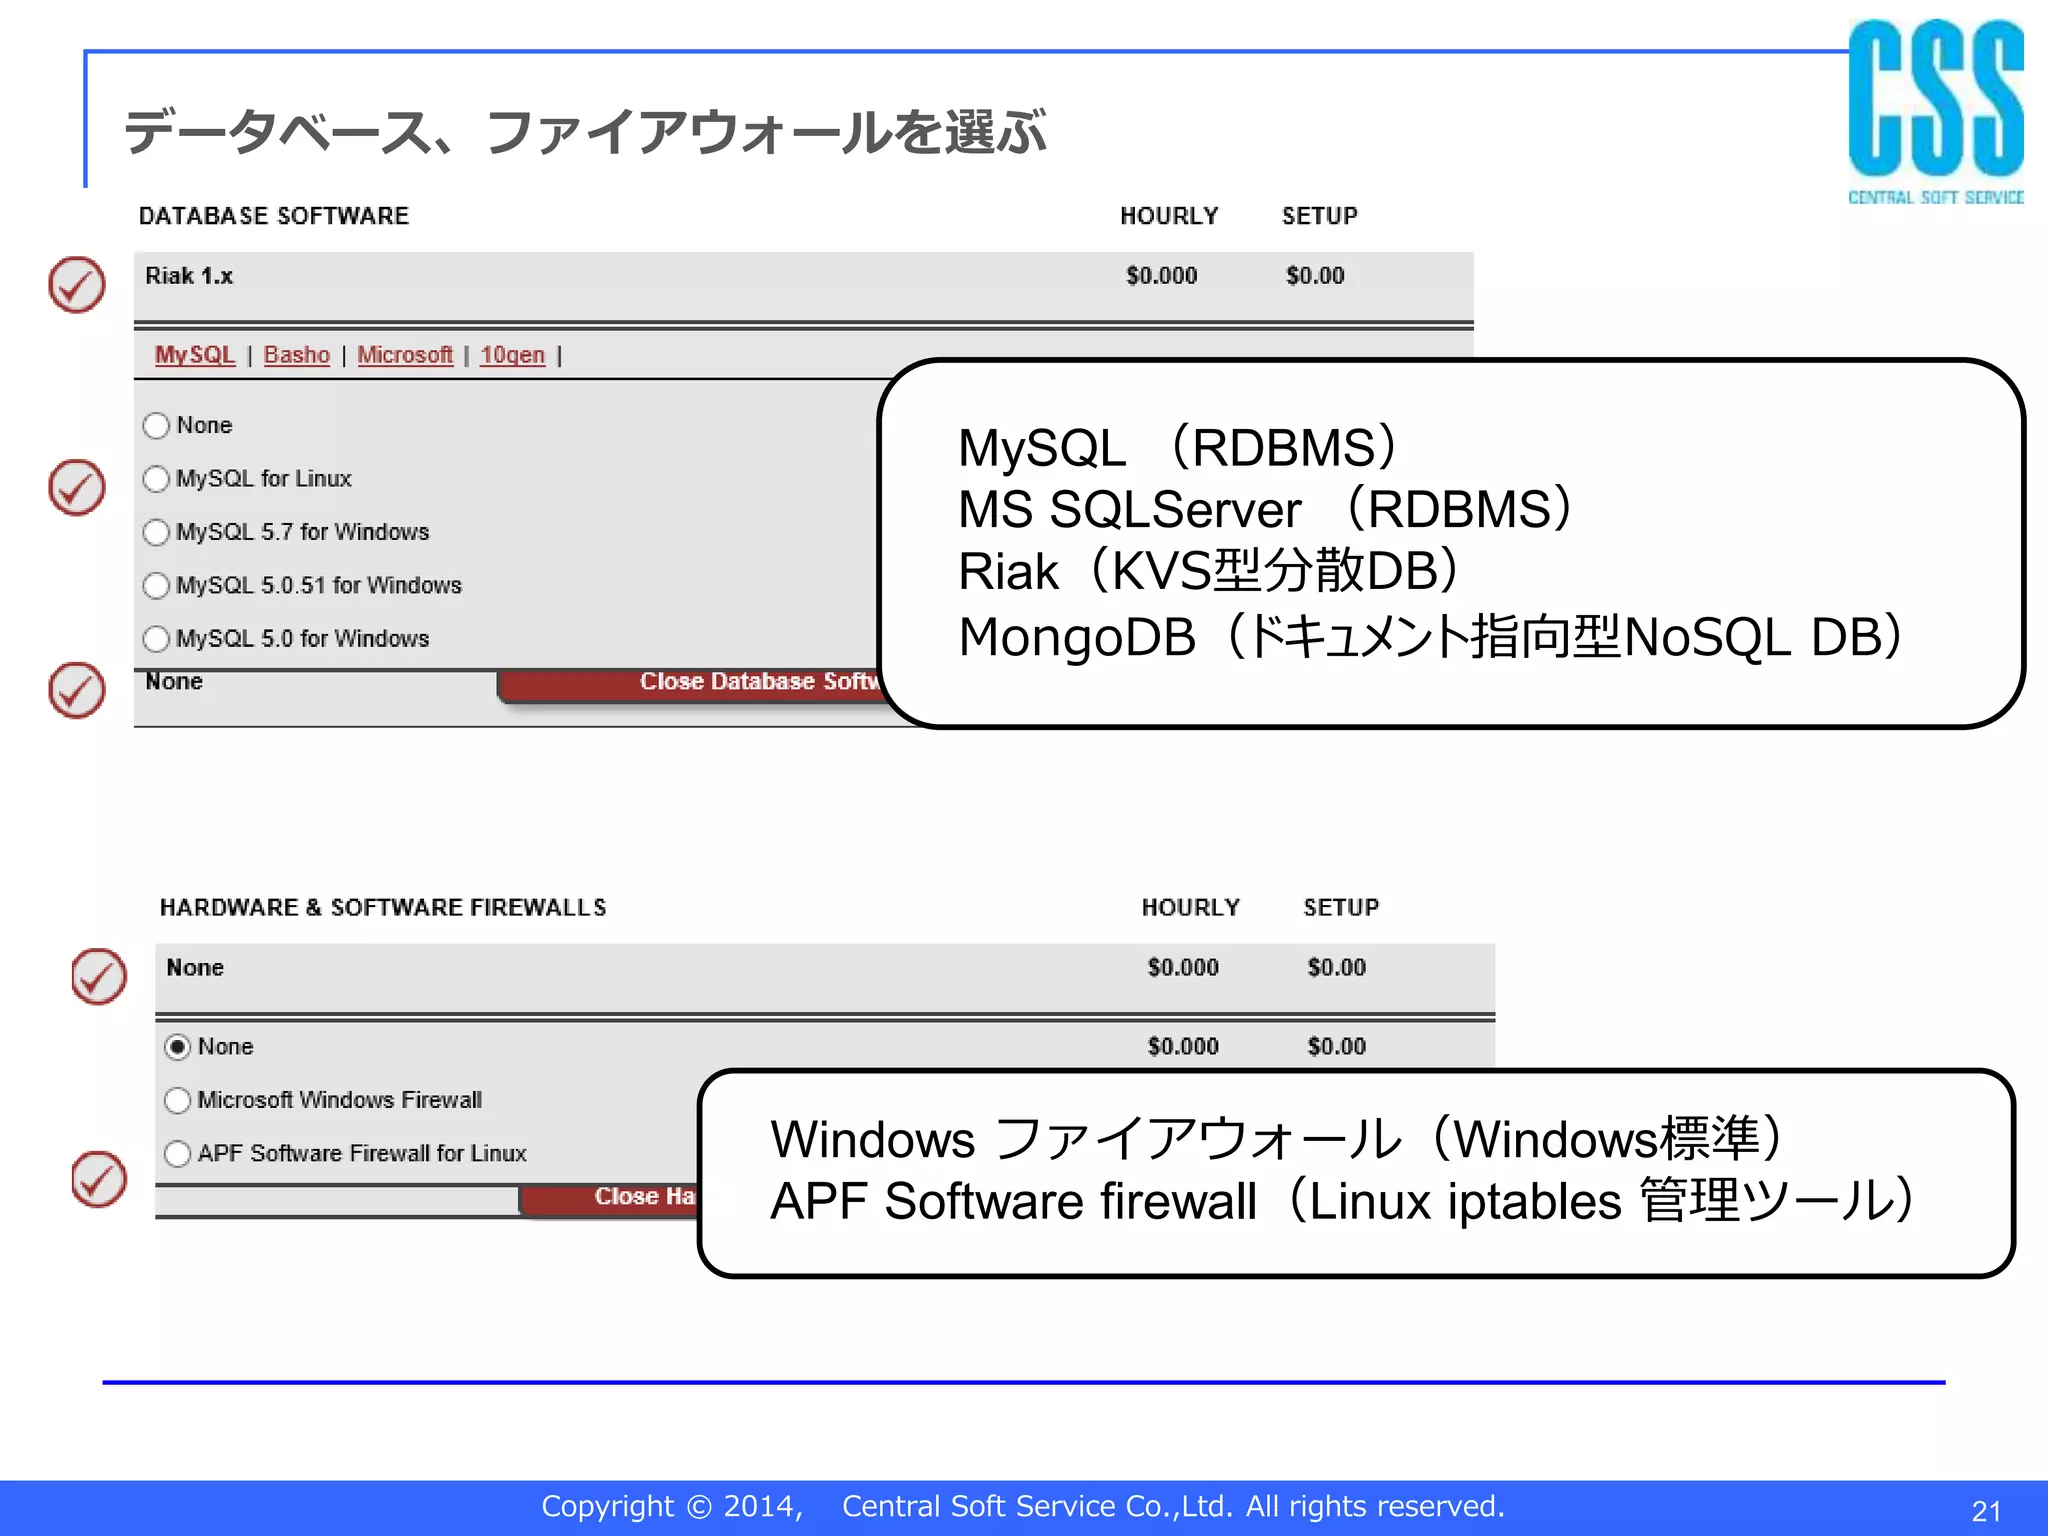
Task: Select MySQL for Linux option
Action: (x=157, y=479)
